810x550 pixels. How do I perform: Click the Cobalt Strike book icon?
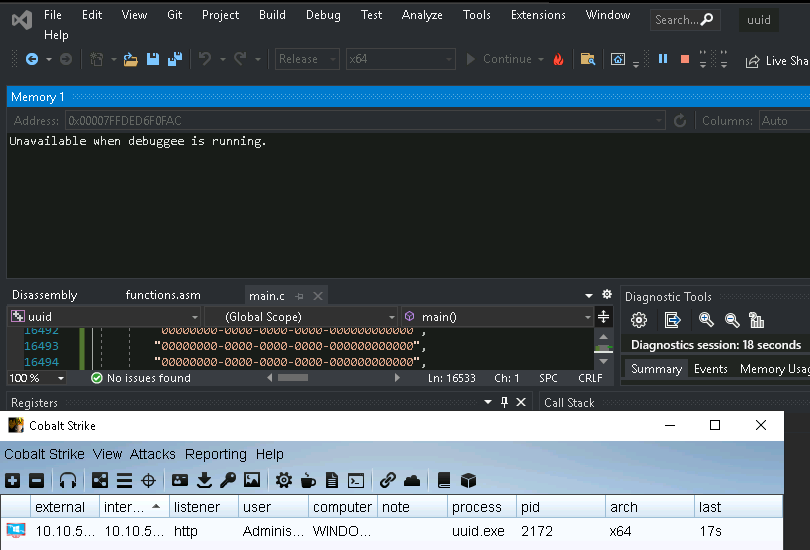click(444, 481)
